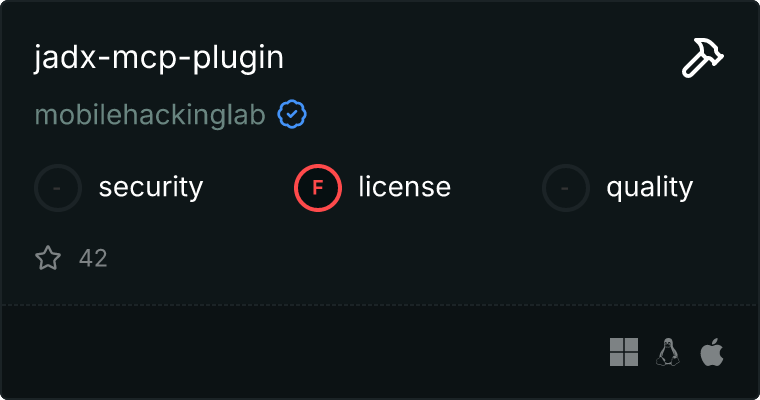Click the star icon
This screenshot has width=760, height=400.
48,259
